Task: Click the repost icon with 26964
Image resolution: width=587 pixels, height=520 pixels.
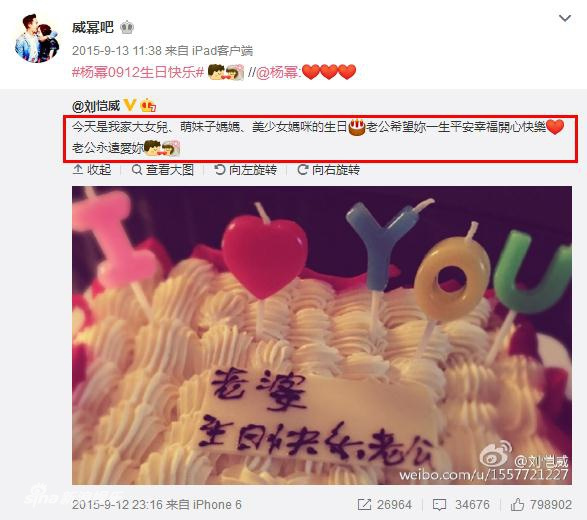Action: click(384, 505)
